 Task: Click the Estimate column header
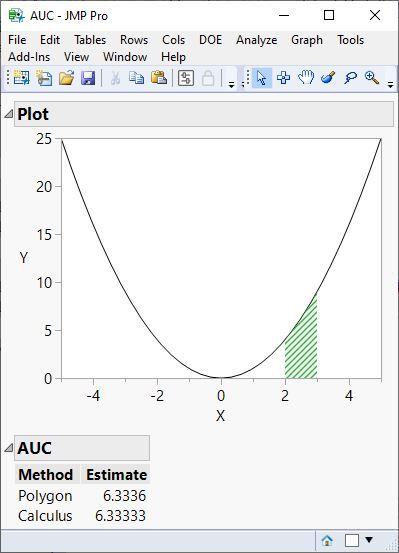click(116, 474)
